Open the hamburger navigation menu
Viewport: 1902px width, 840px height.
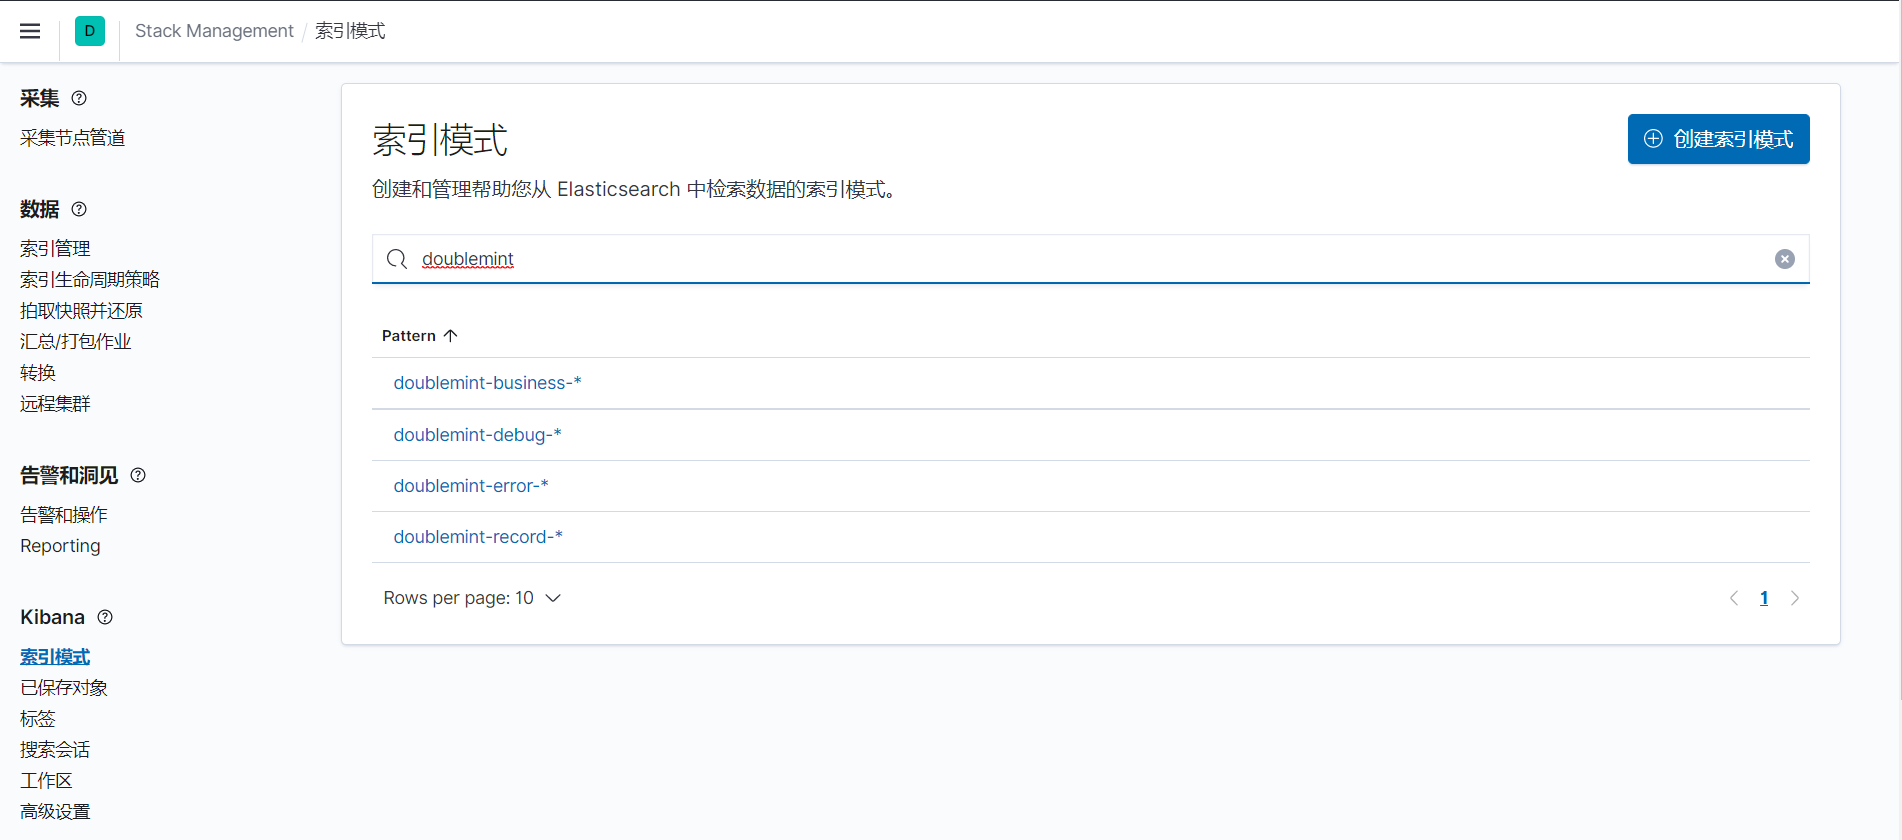tap(30, 31)
